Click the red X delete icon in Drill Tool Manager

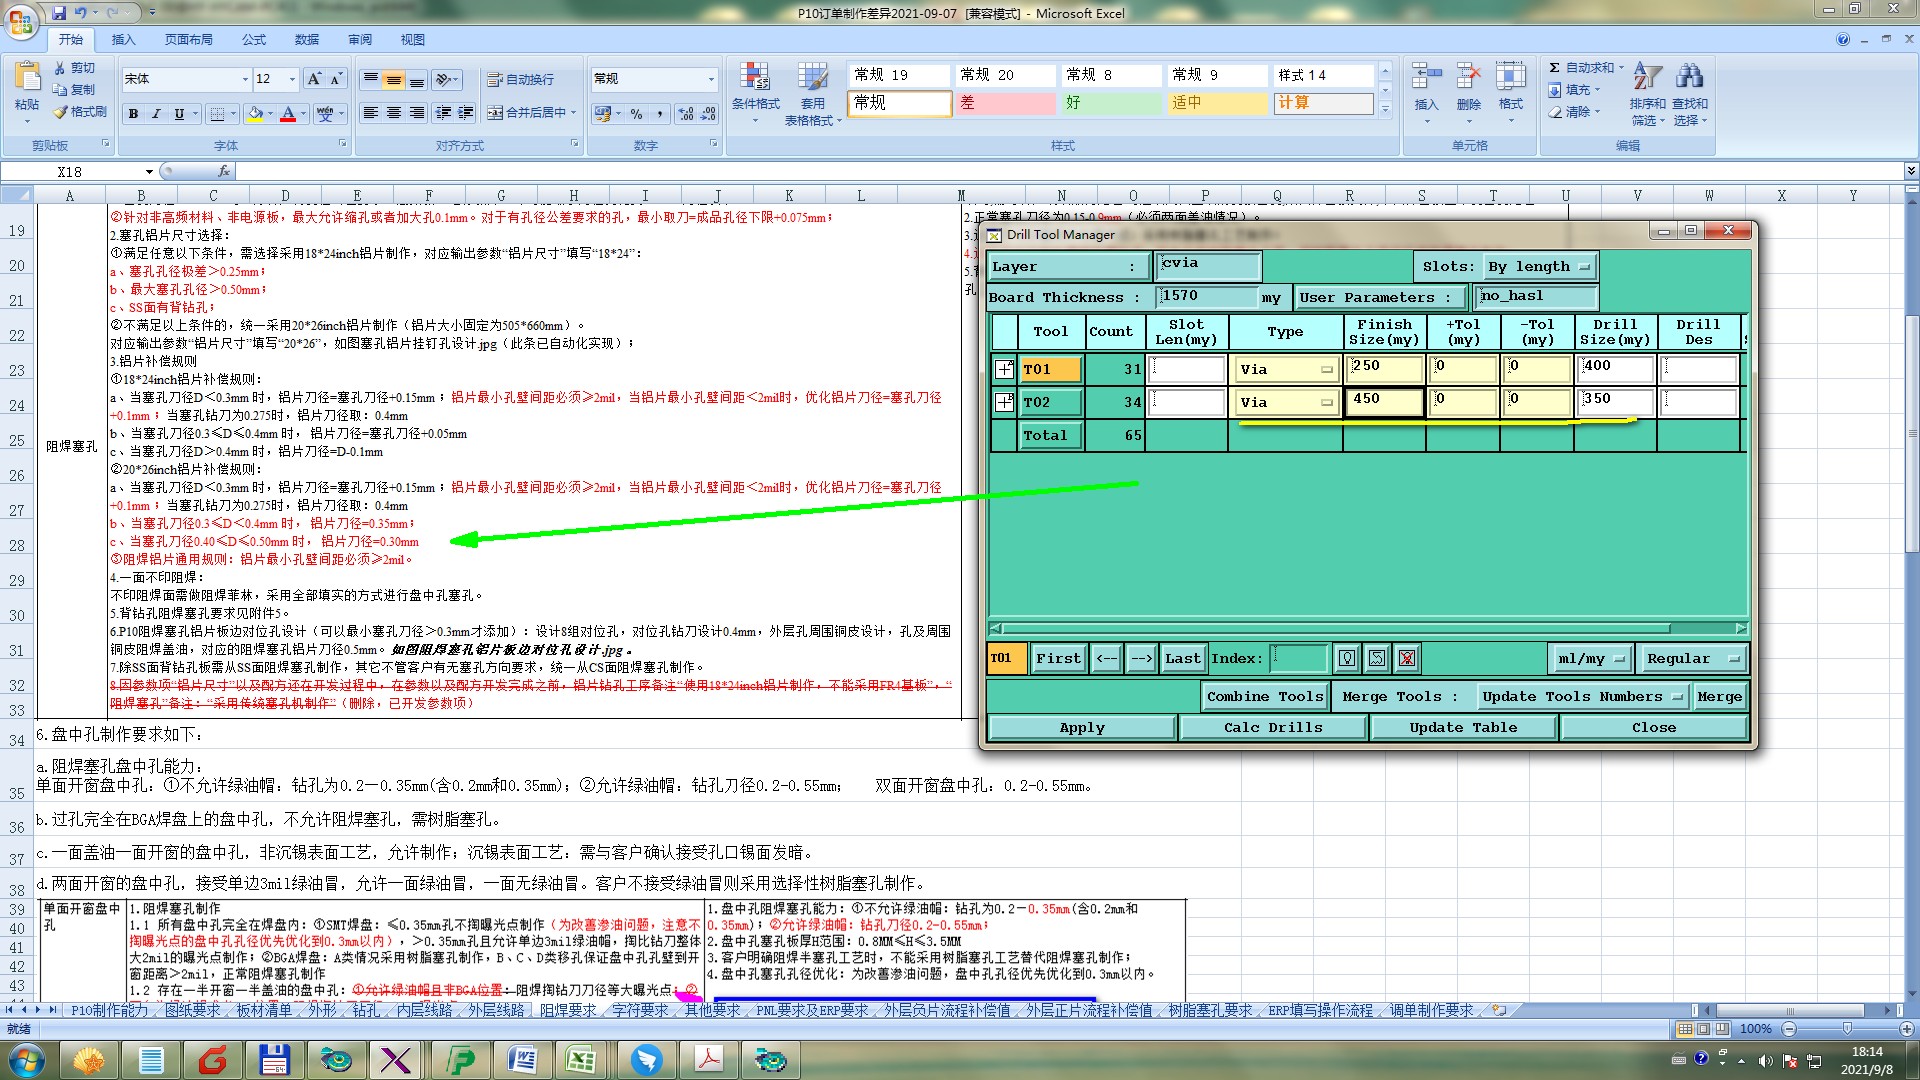coord(1407,658)
